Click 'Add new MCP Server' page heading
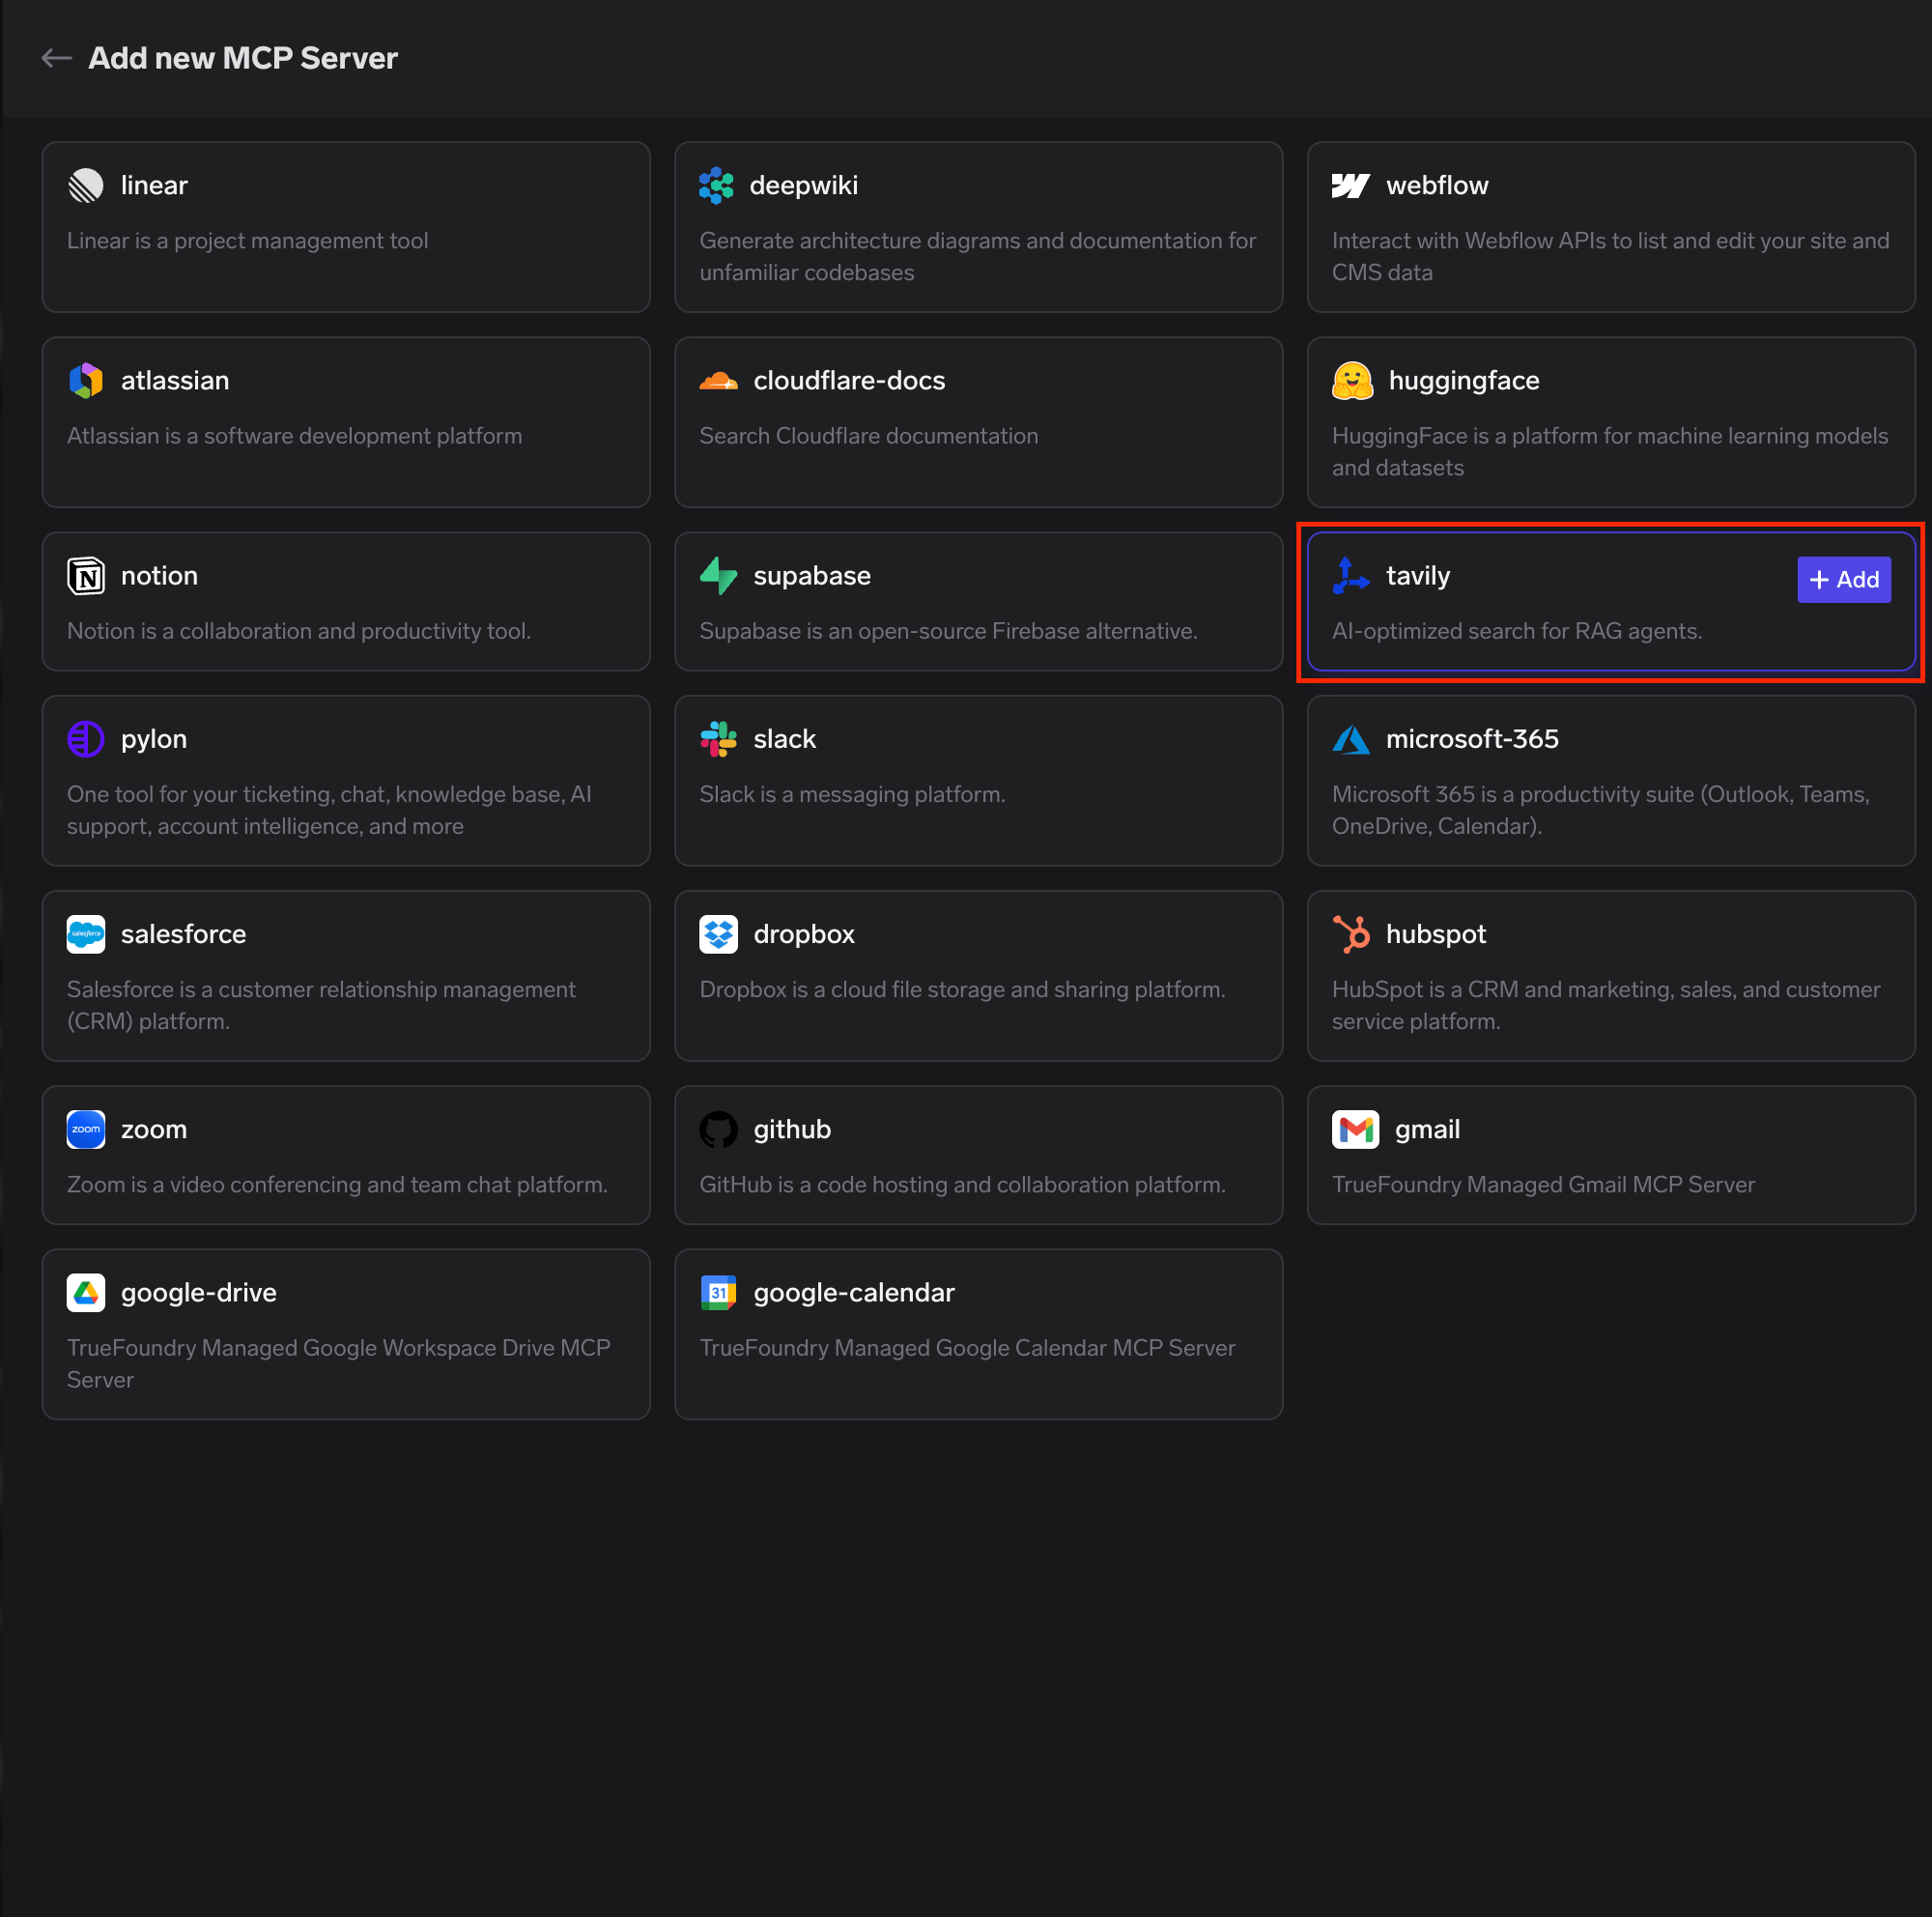Viewport: 1932px width, 1917px height. point(243,58)
